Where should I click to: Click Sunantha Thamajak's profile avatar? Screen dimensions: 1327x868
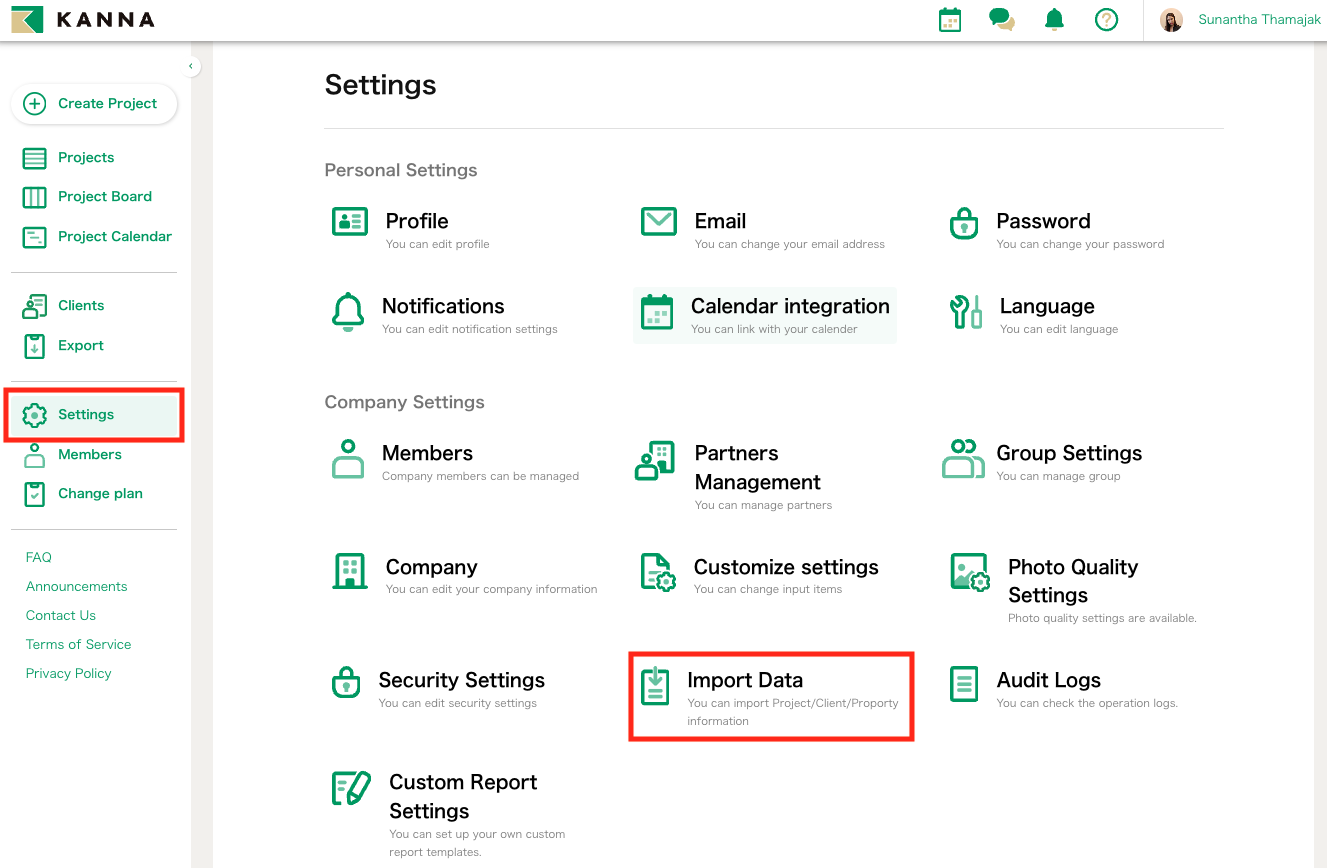[1170, 19]
